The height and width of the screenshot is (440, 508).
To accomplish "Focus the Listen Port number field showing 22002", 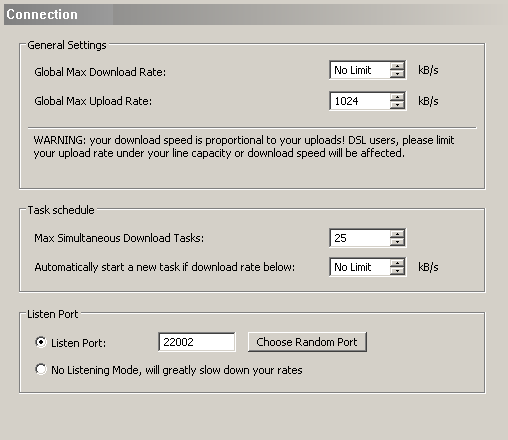I will [x=197, y=342].
